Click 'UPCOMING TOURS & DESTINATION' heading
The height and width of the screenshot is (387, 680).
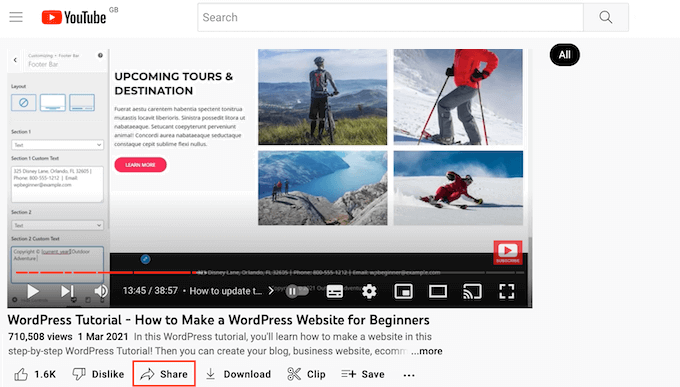[173, 83]
